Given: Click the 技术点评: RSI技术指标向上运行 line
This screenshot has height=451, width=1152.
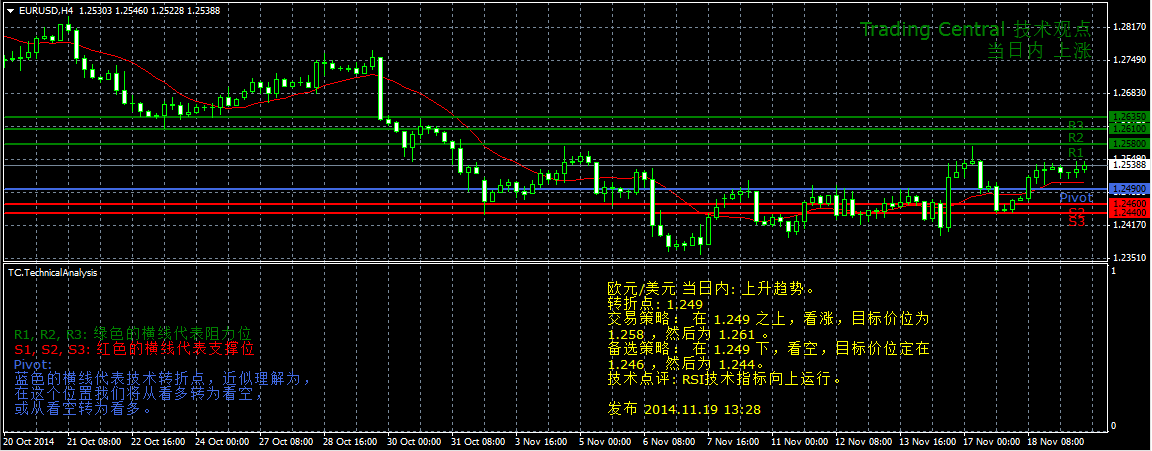Looking at the screenshot, I should coord(724,379).
